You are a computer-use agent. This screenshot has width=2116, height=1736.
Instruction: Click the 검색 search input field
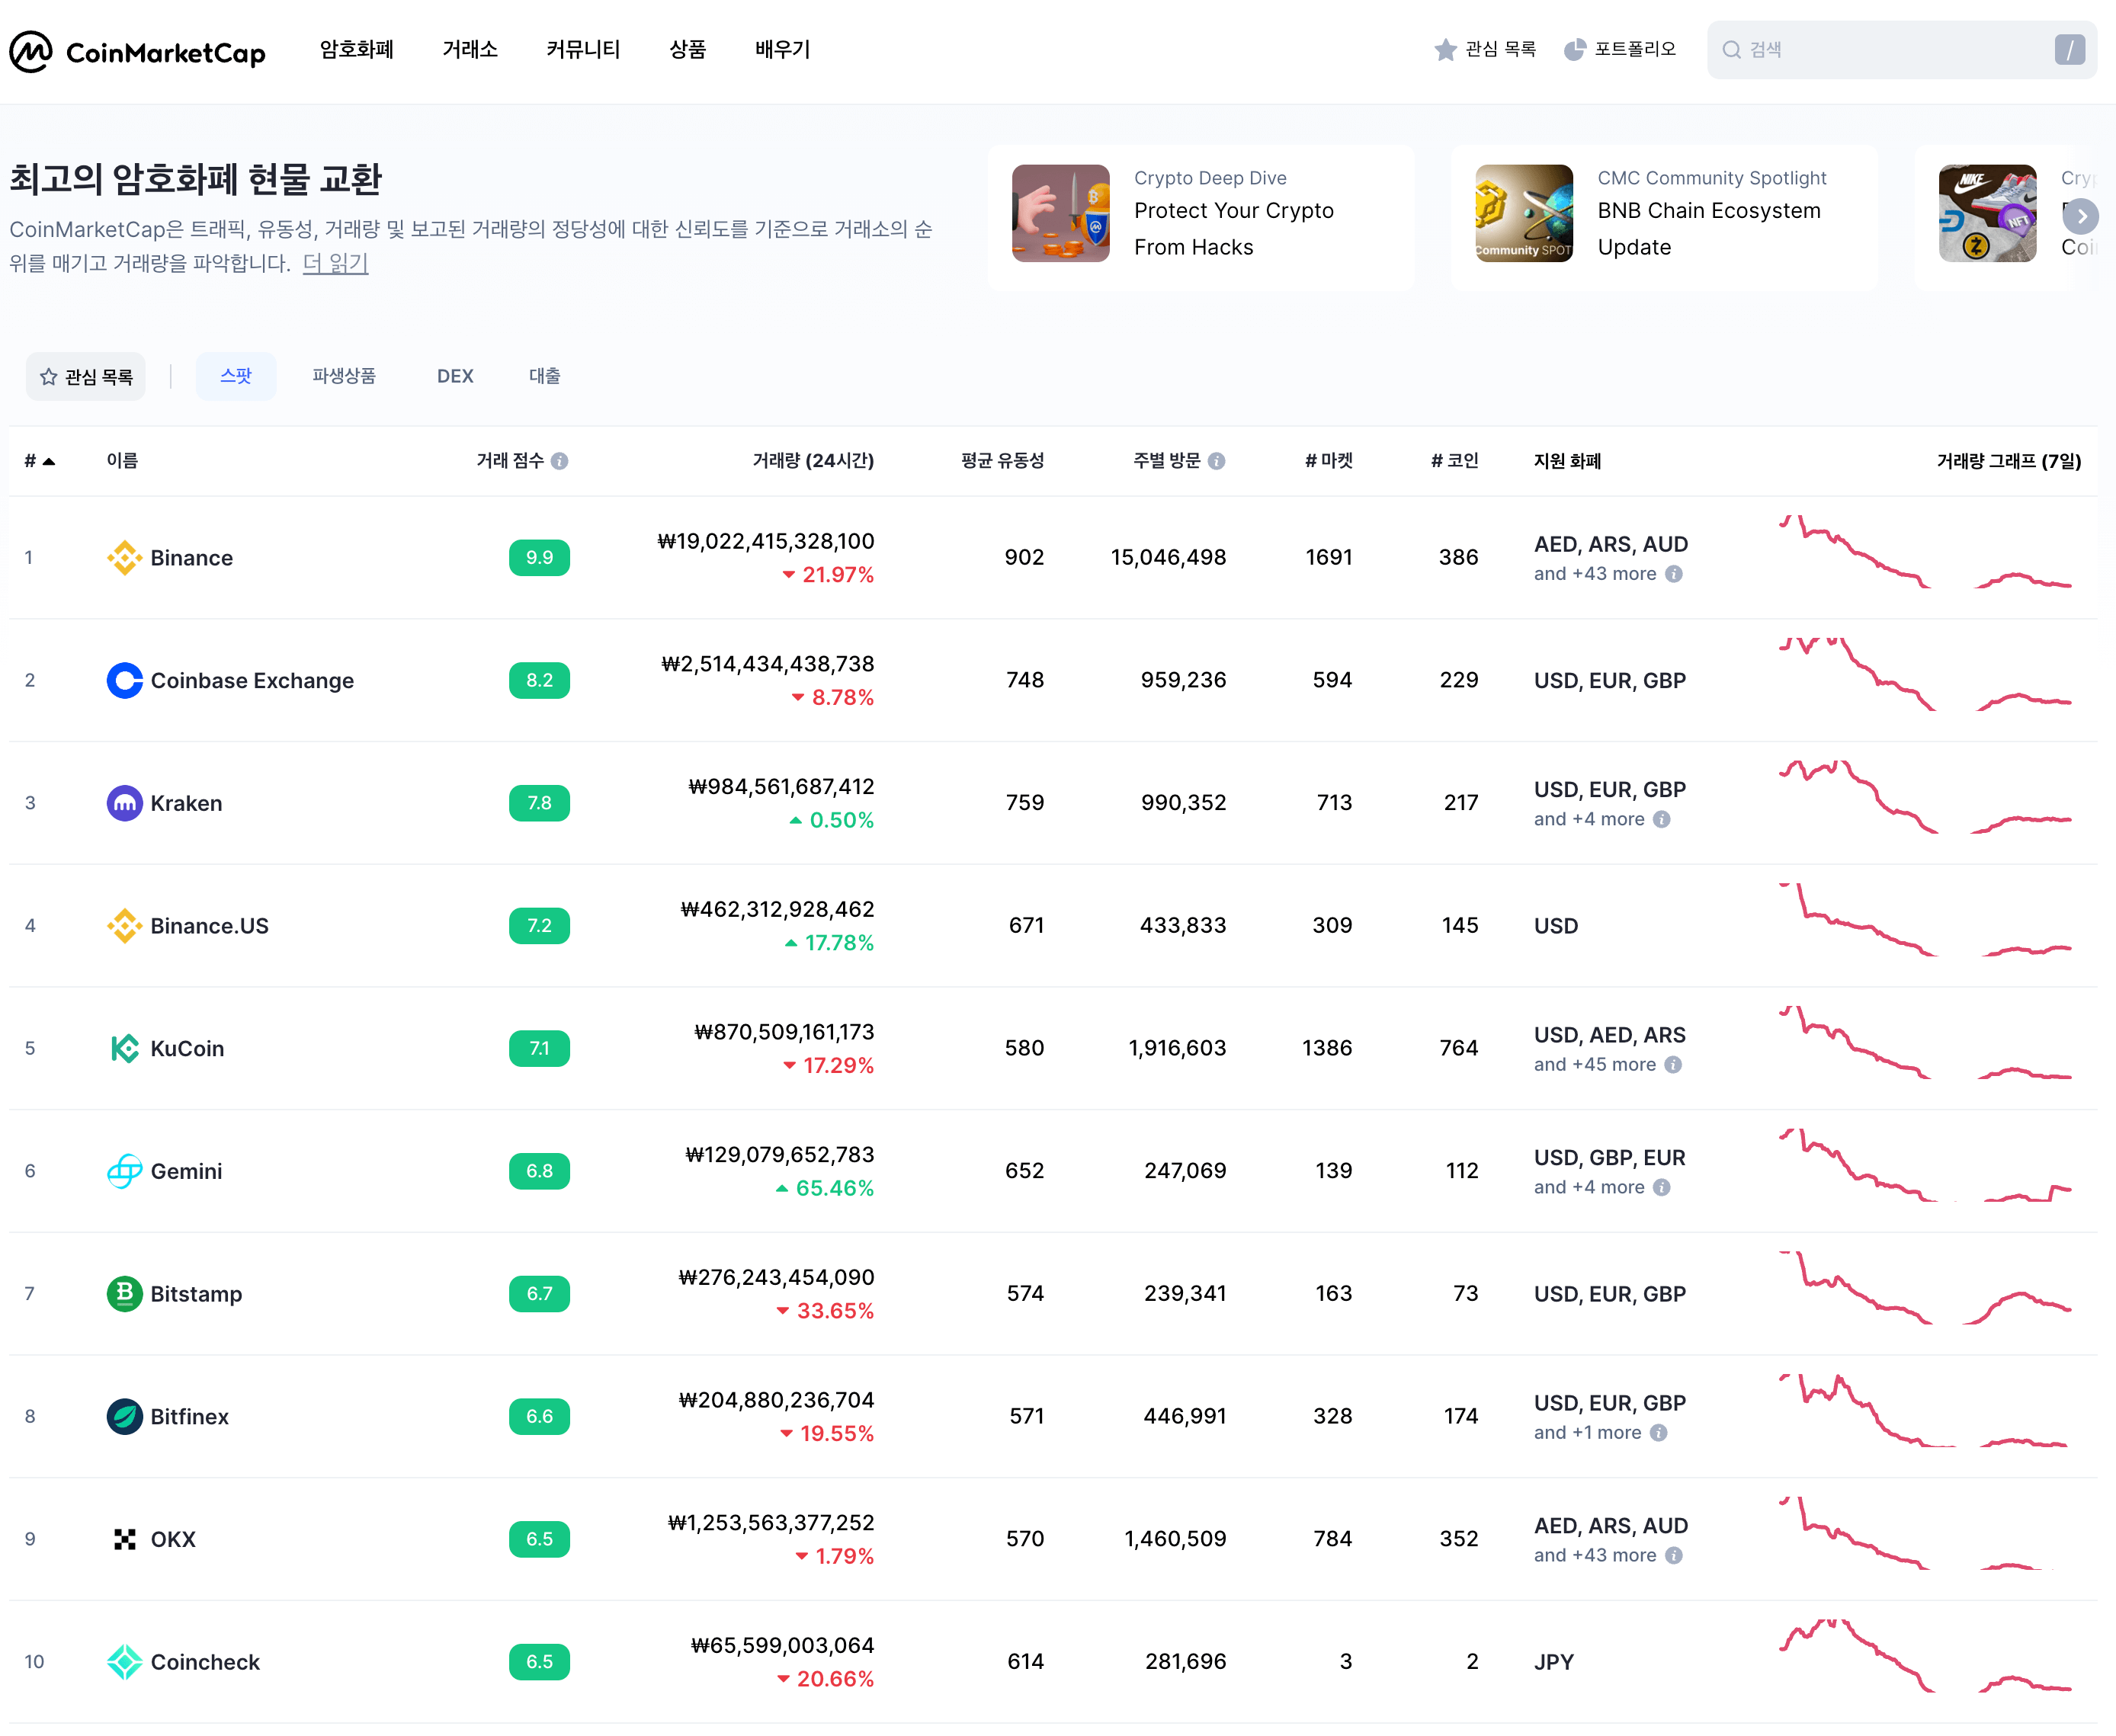tap(1891, 47)
